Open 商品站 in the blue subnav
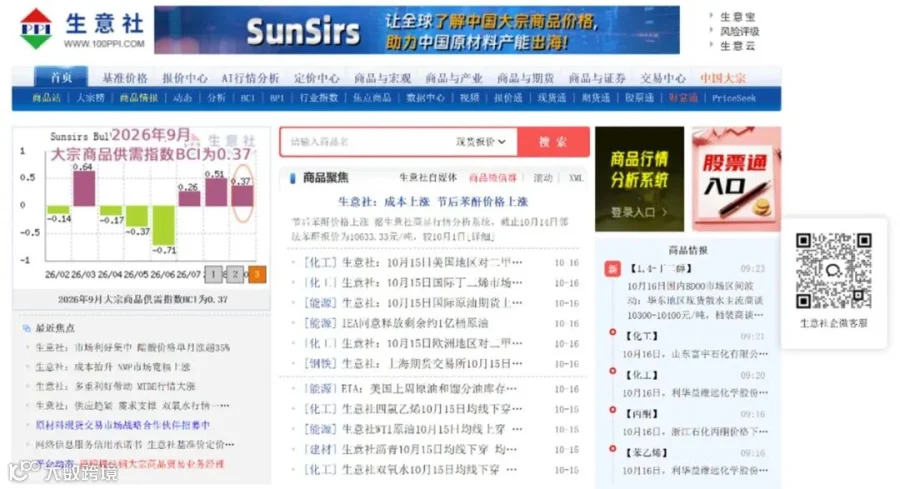 coord(46,98)
